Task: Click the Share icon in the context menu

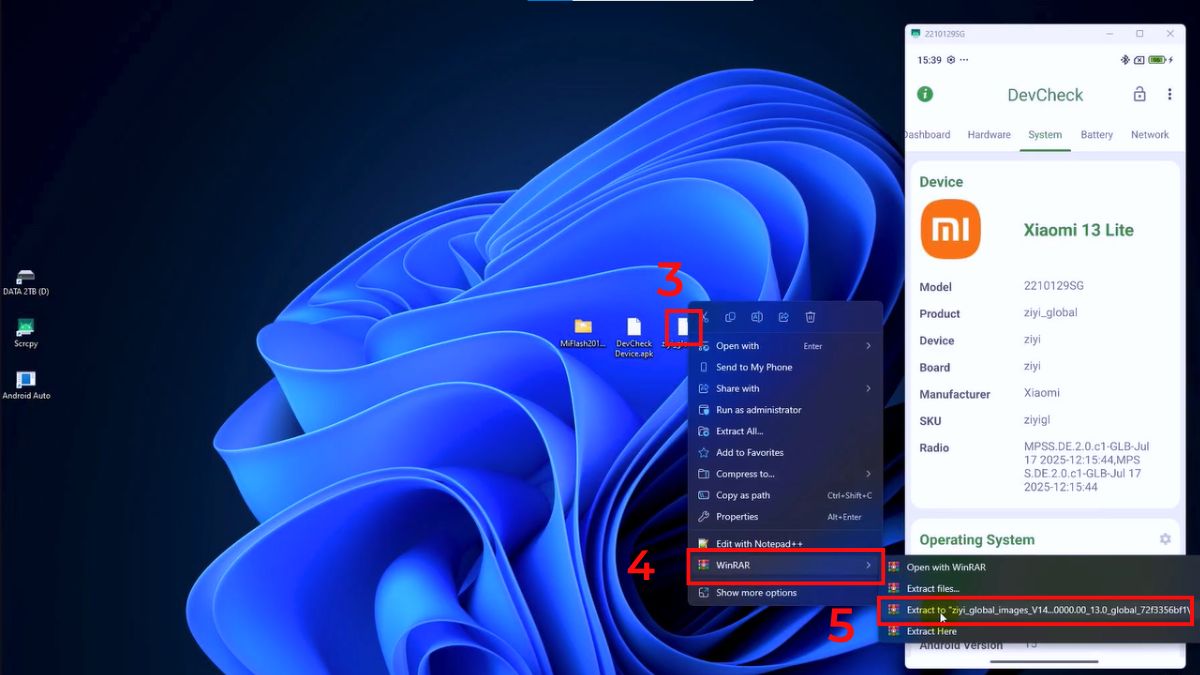Action: click(784, 316)
